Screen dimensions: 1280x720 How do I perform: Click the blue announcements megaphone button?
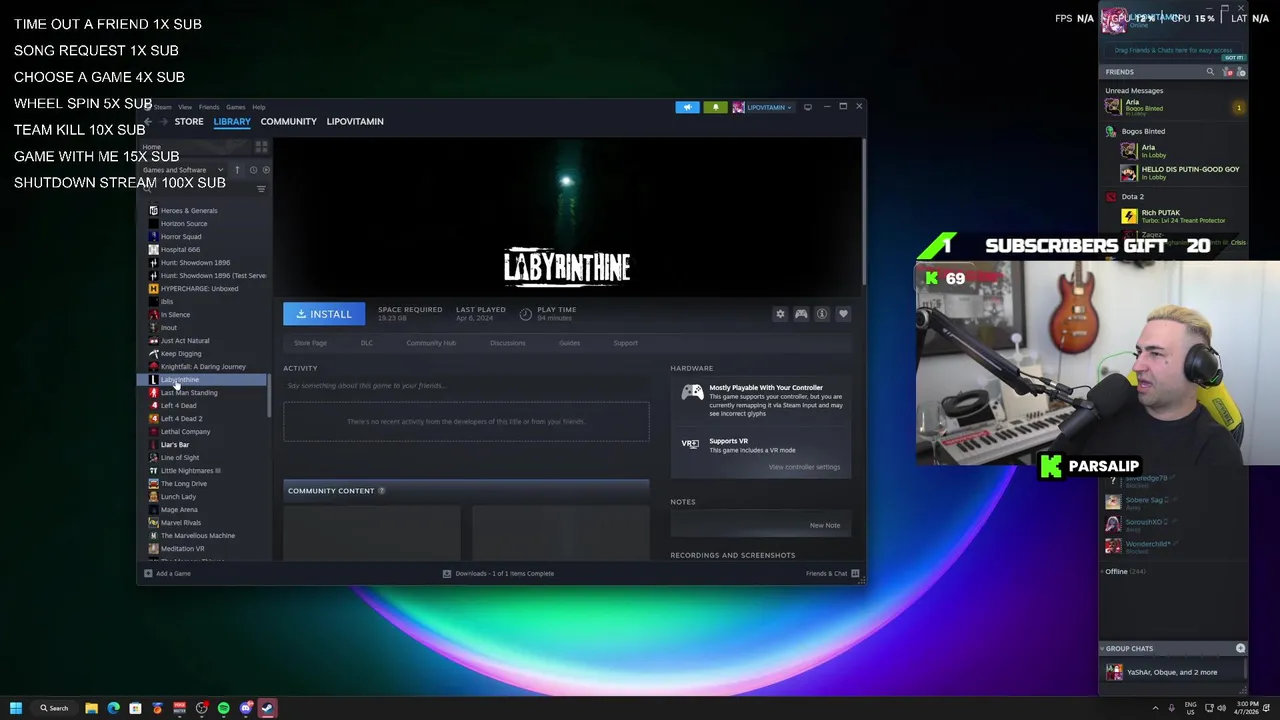pyautogui.click(x=687, y=107)
